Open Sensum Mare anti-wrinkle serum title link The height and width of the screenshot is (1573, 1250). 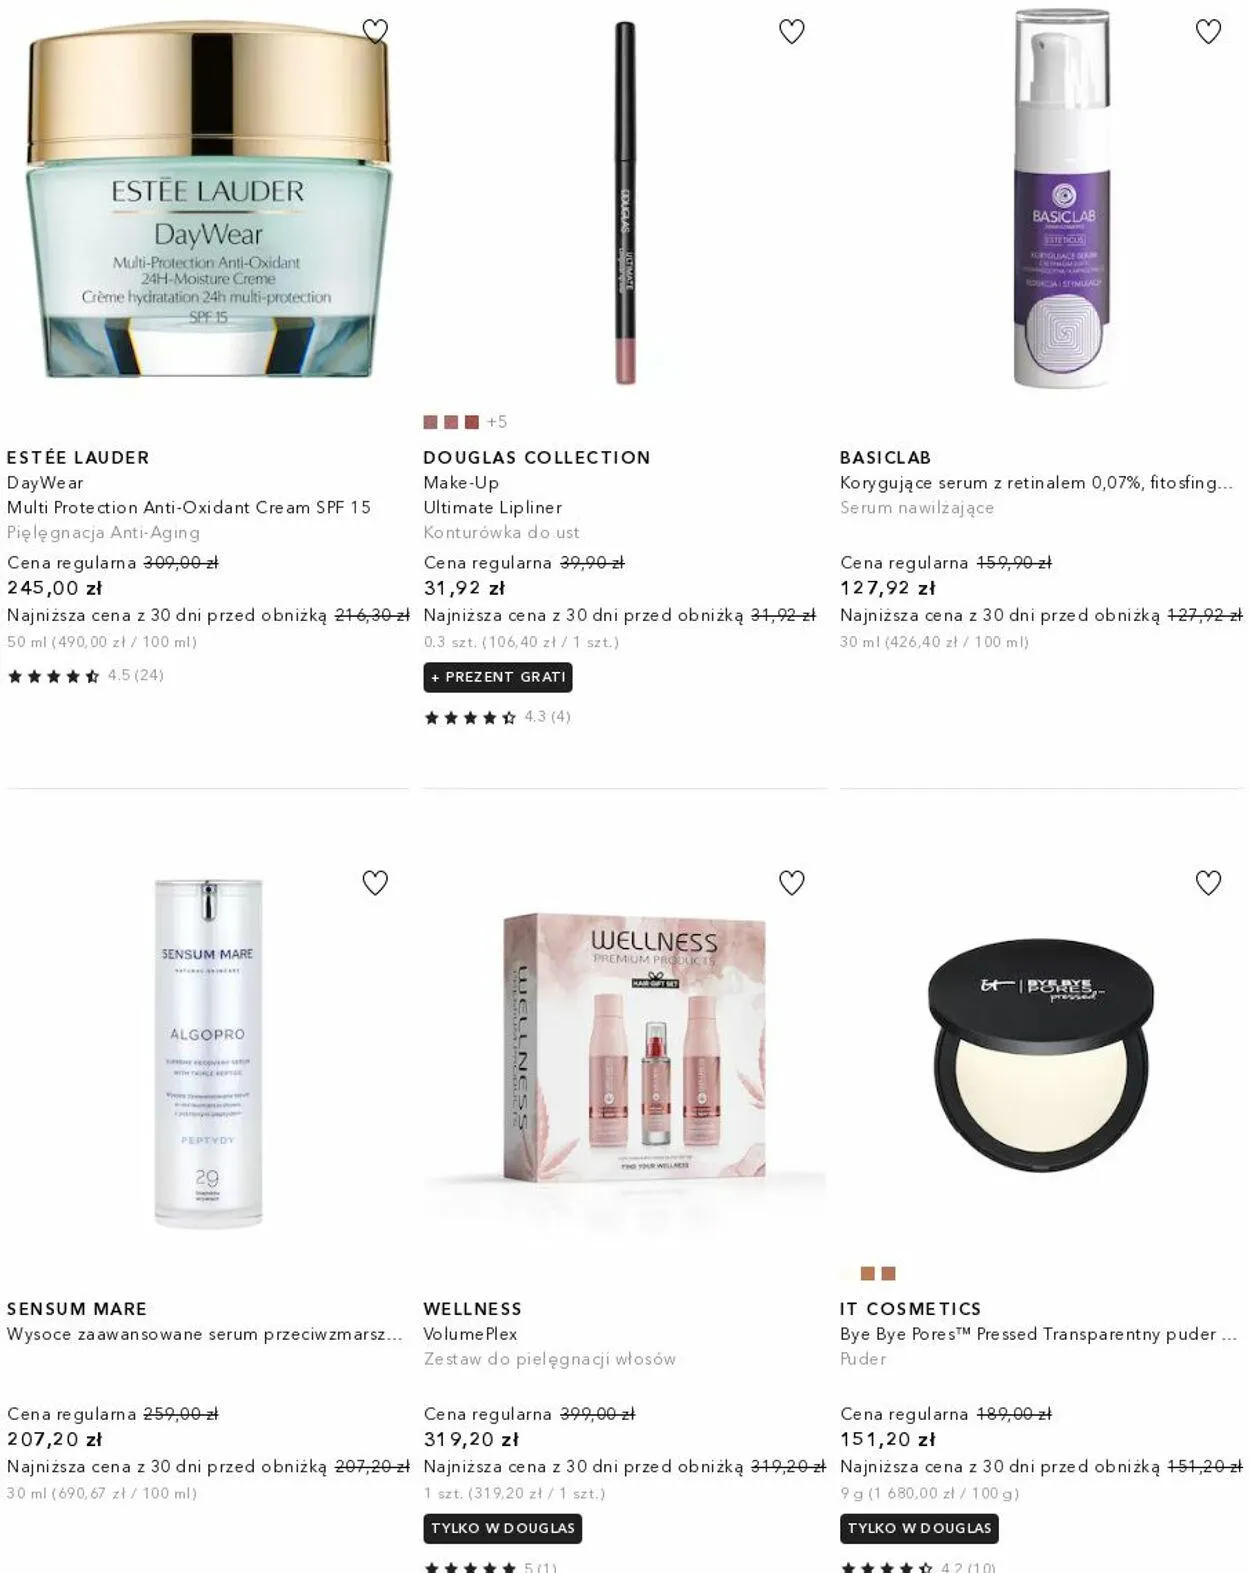205,1334
